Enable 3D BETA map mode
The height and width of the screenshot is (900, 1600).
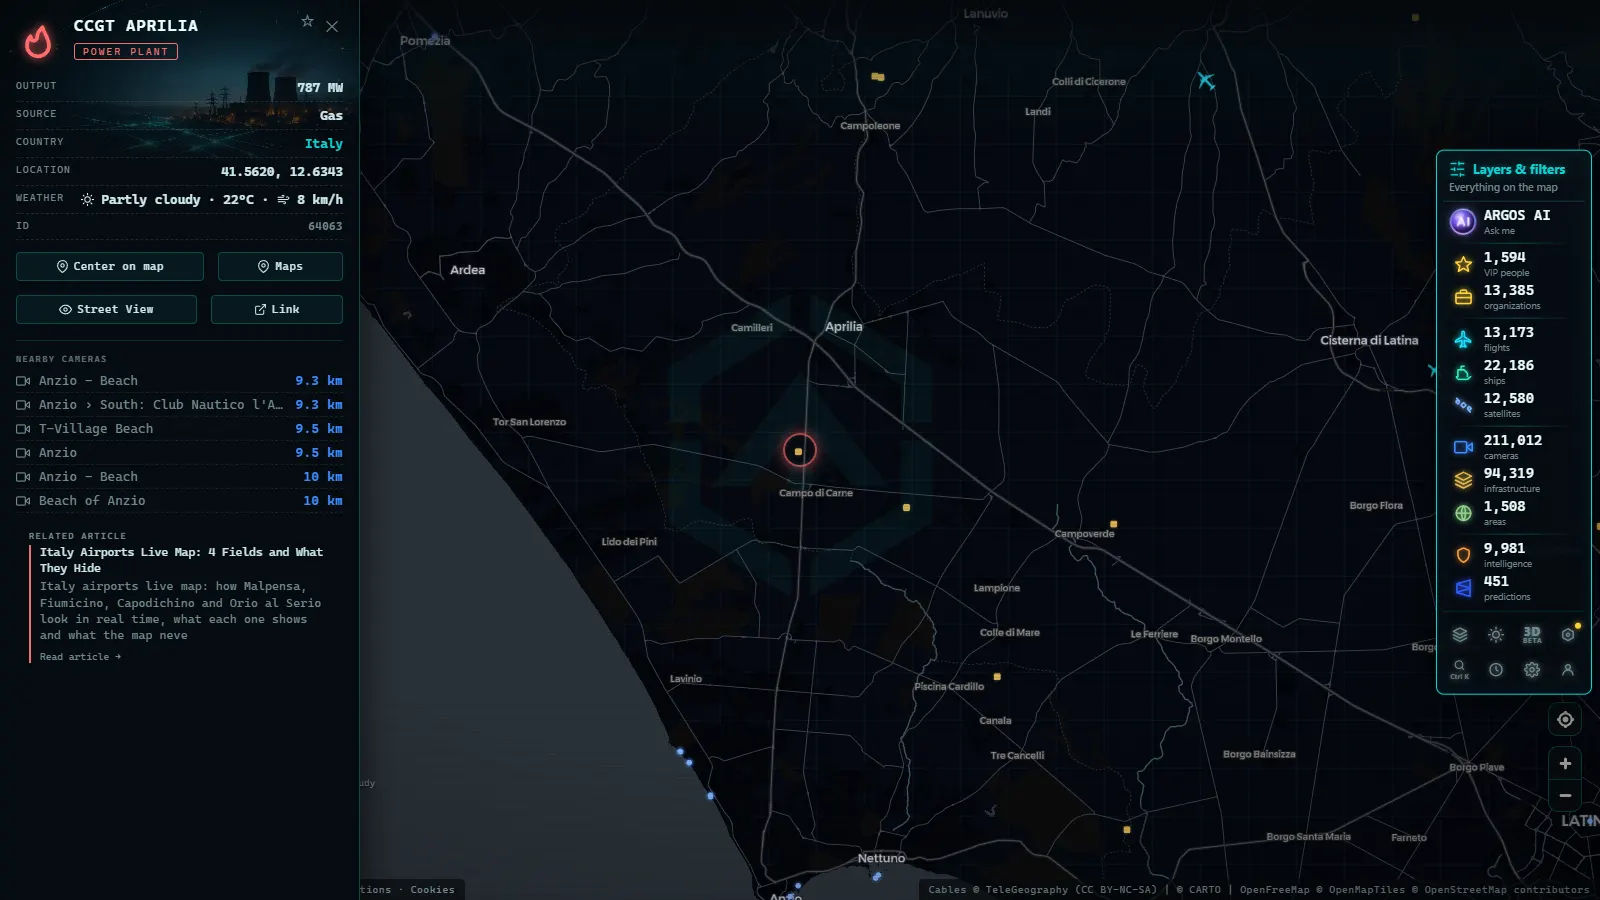[1532, 634]
